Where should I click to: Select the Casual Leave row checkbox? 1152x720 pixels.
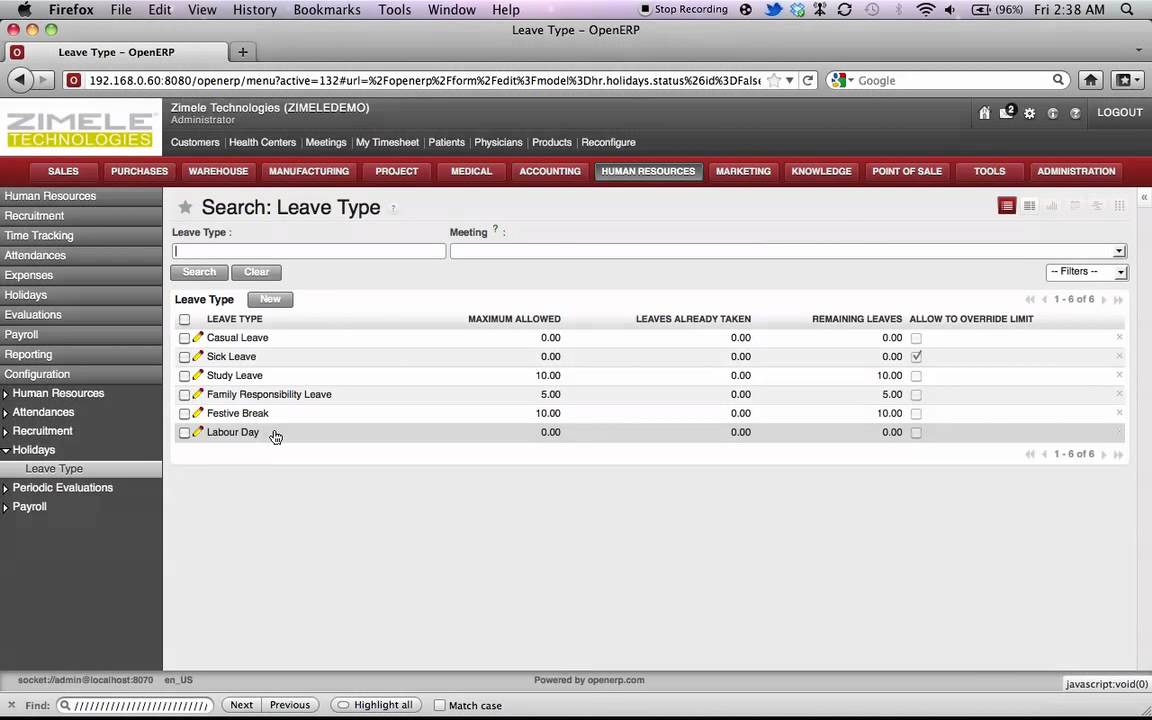coord(184,338)
